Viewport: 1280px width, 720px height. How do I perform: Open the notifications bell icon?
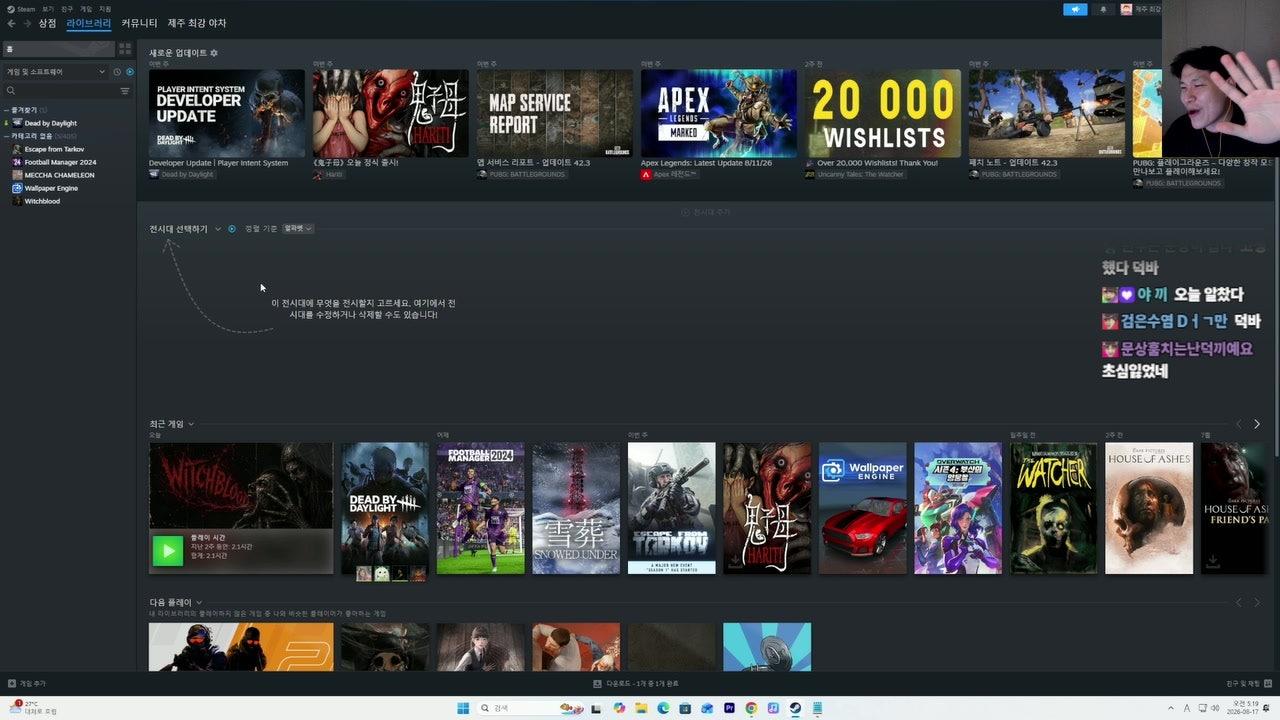pyautogui.click(x=1104, y=9)
